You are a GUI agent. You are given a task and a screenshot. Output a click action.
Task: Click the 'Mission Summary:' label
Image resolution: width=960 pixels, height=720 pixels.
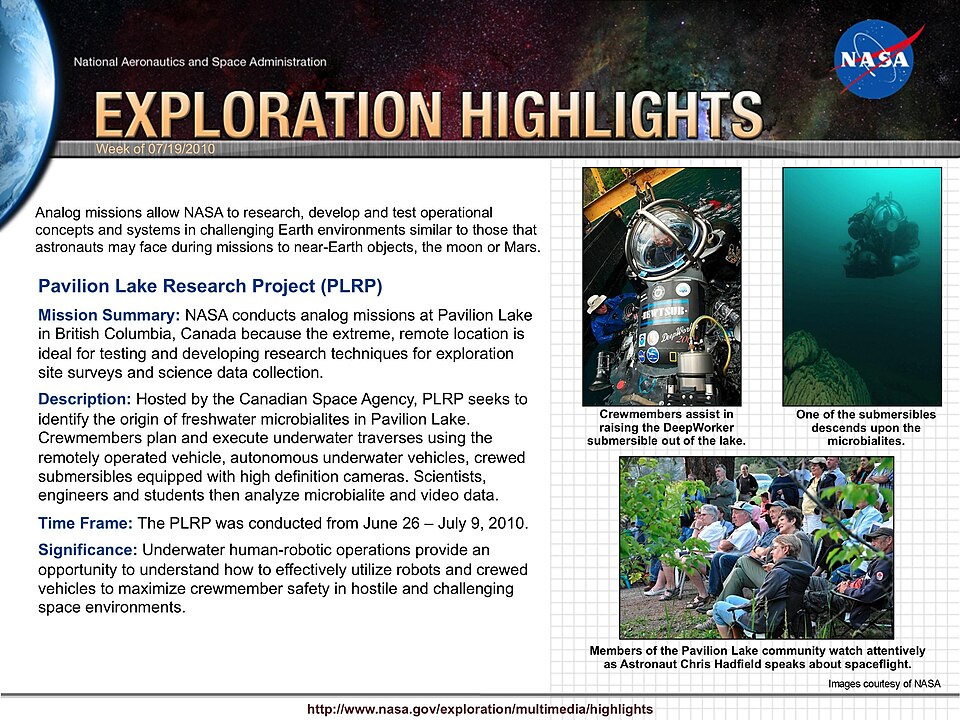[109, 315]
